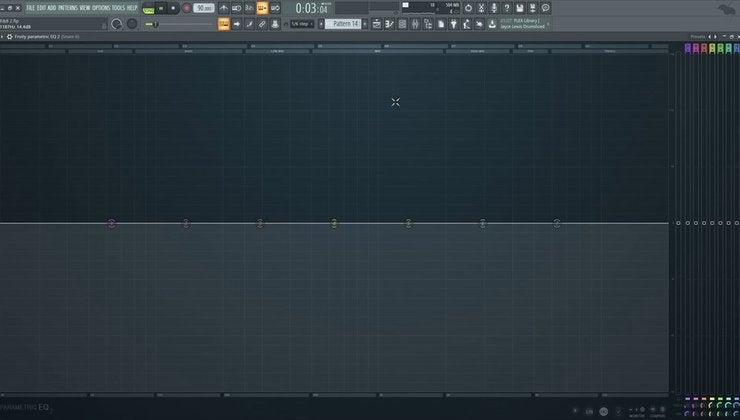Click the arrow auto-scroll icon

(x=236, y=24)
